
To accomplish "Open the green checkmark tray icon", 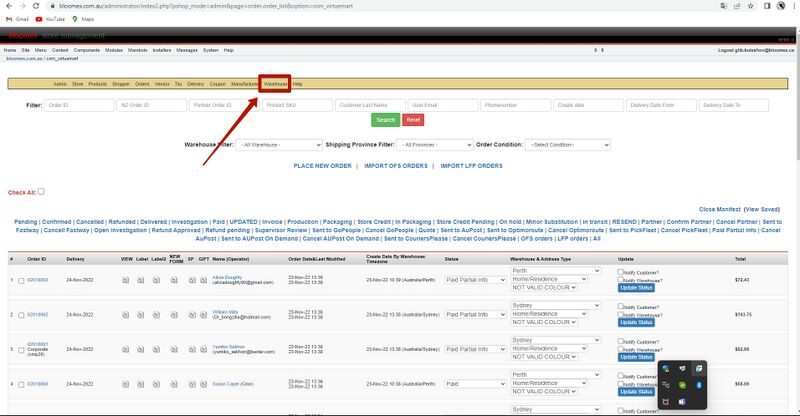I will click(x=682, y=385).
